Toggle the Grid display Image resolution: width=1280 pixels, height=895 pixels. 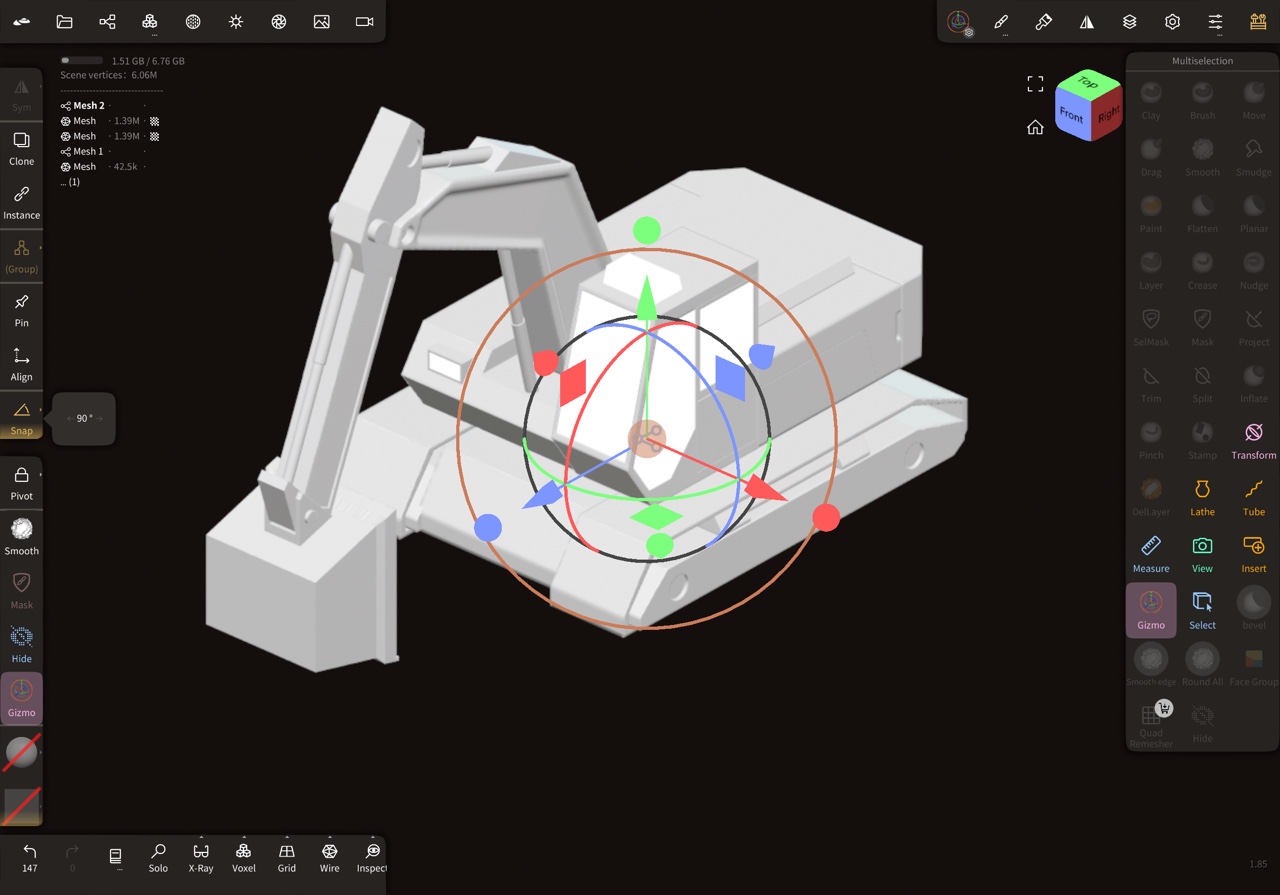point(287,858)
